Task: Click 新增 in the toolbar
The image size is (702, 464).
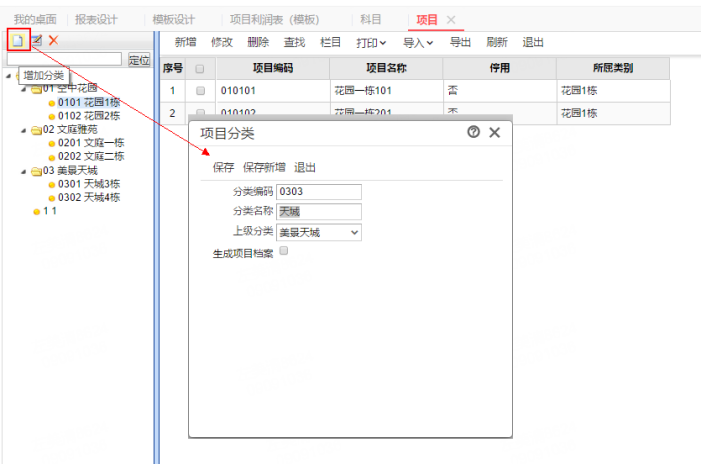Action: pos(185,42)
